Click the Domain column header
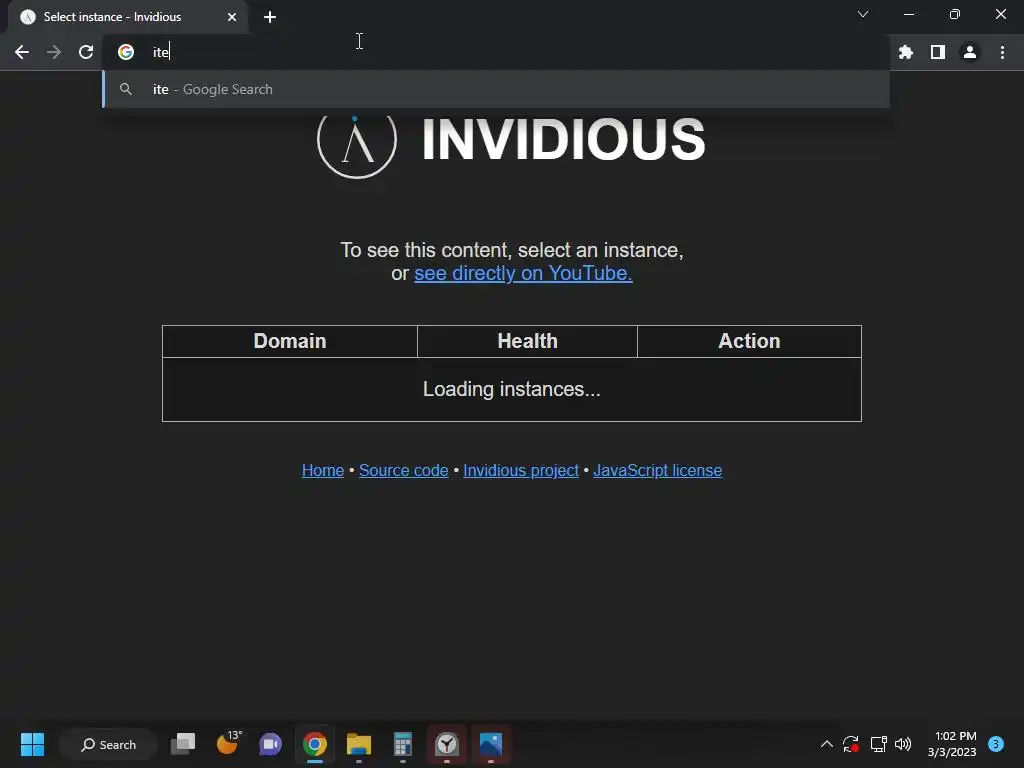This screenshot has width=1024, height=768. coord(290,341)
